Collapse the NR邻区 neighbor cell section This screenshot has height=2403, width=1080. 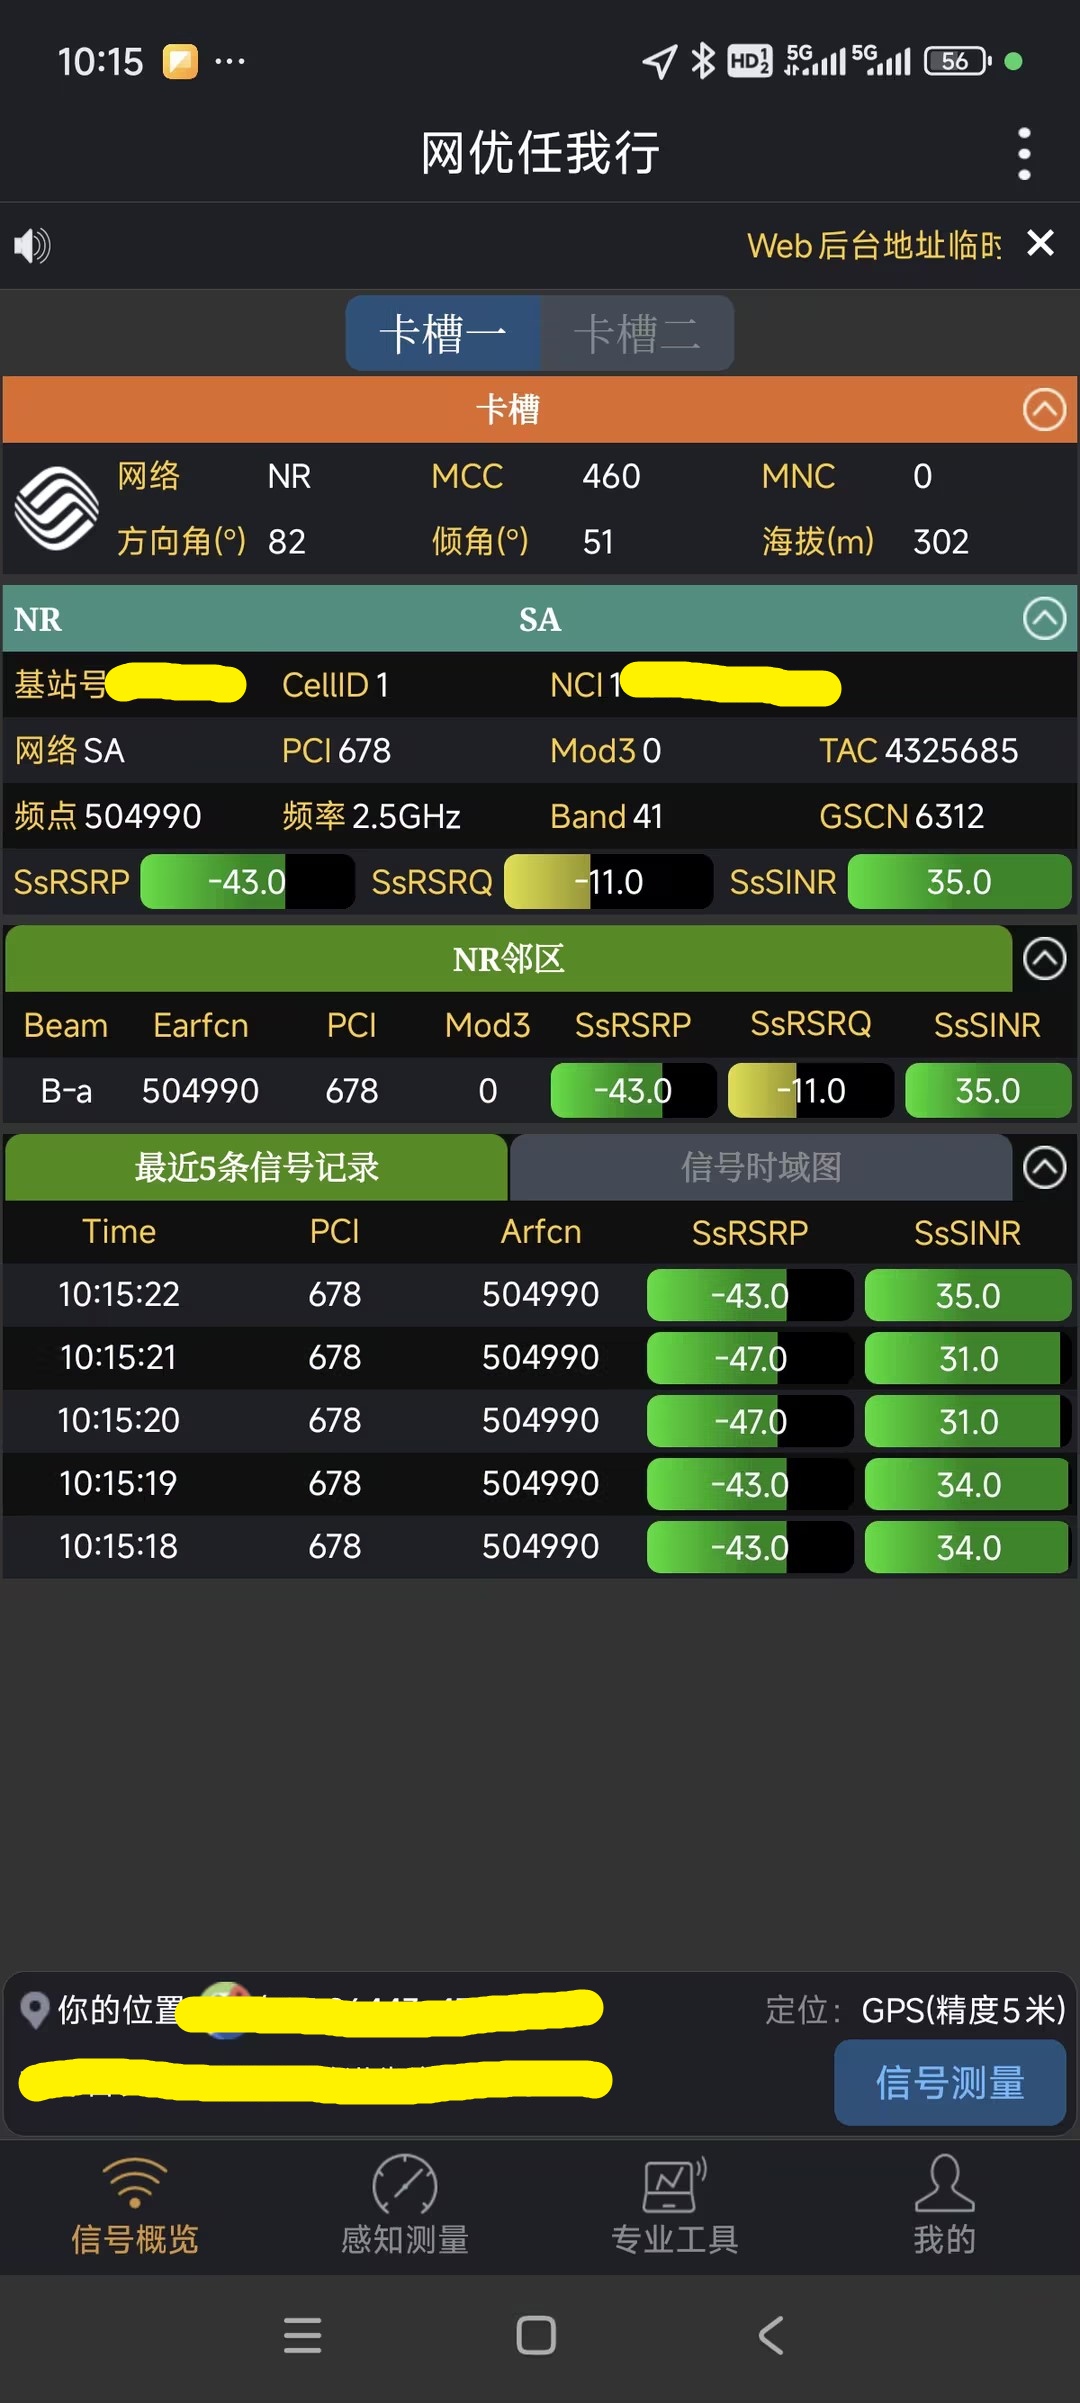coord(1044,959)
